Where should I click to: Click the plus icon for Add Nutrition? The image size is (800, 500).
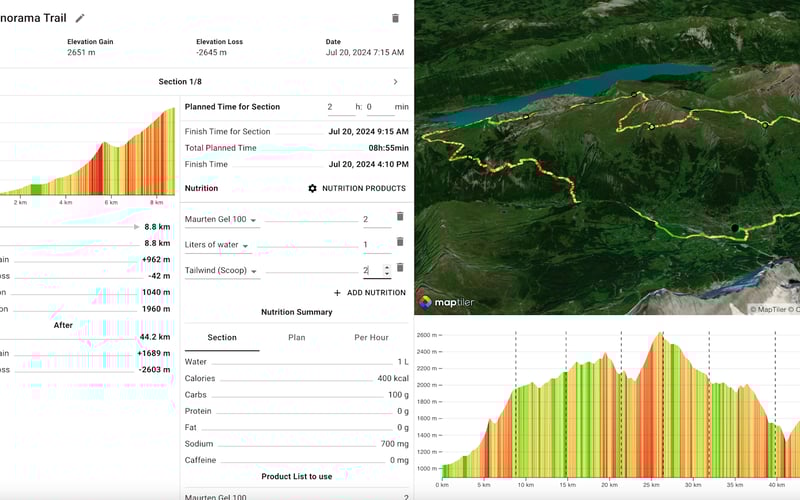(337, 293)
